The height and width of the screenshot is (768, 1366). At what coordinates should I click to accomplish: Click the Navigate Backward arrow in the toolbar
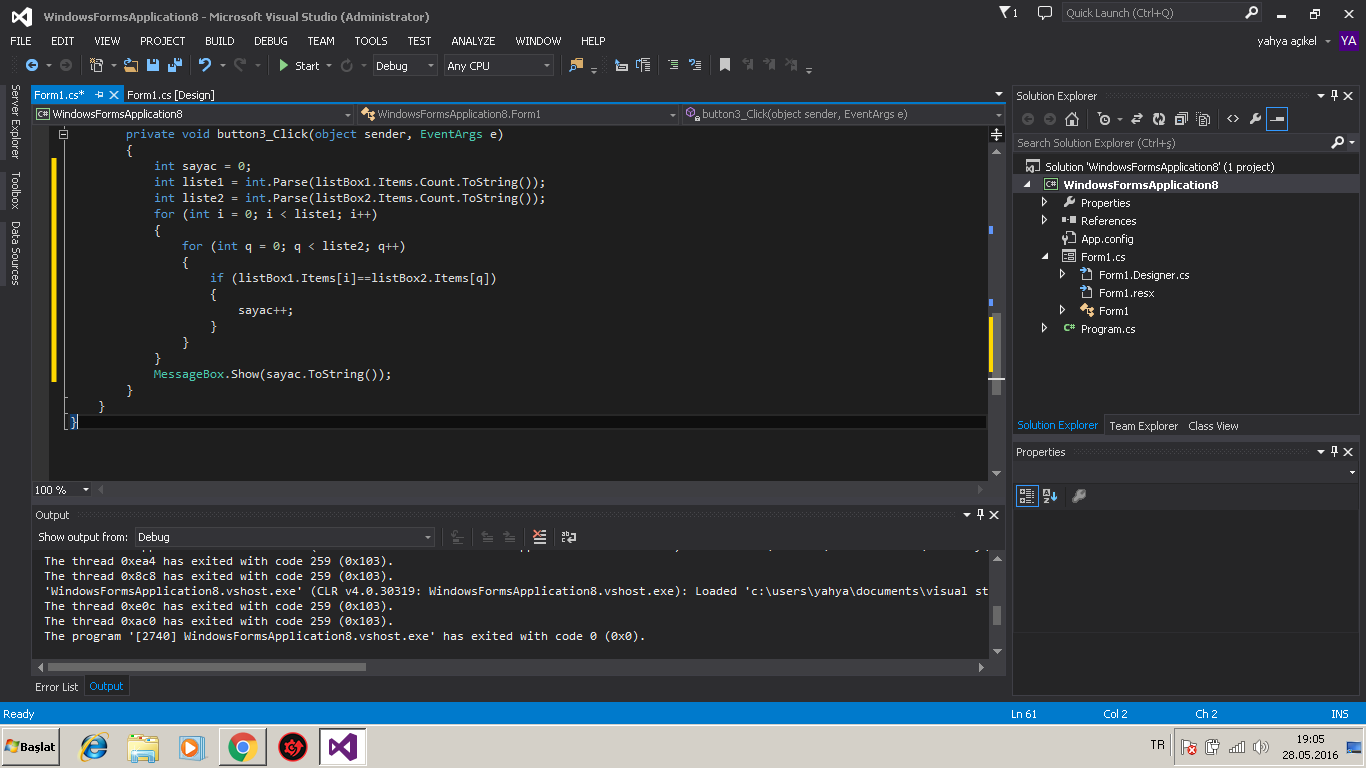coord(31,65)
